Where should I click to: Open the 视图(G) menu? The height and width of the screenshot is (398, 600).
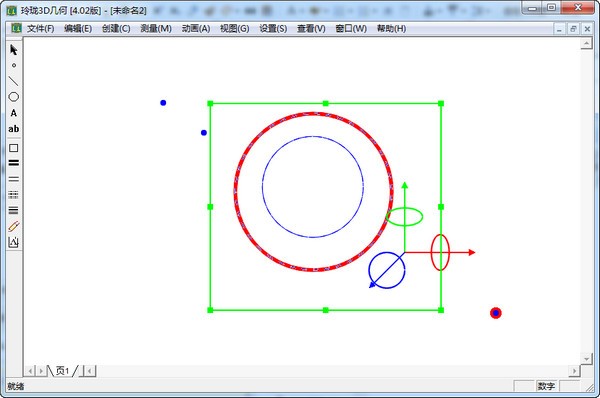(x=235, y=29)
